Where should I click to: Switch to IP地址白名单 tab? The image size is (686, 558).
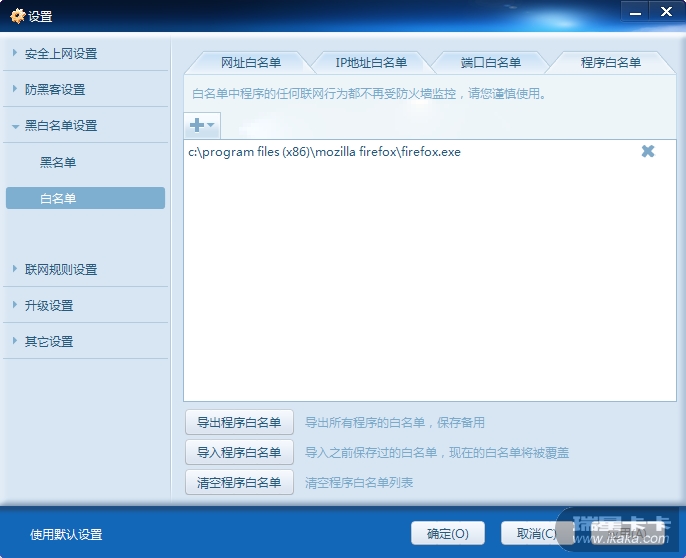(x=371, y=63)
